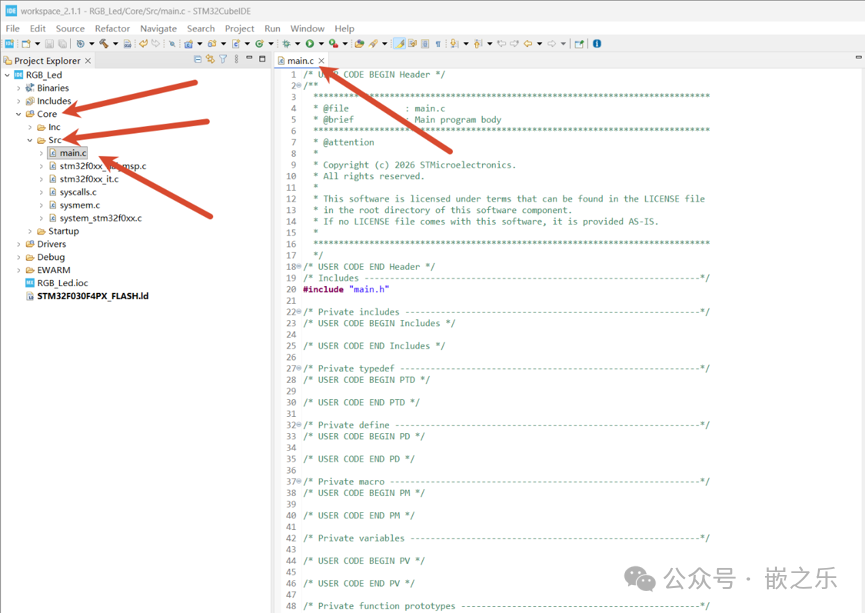Open the Help menu

[344, 28]
